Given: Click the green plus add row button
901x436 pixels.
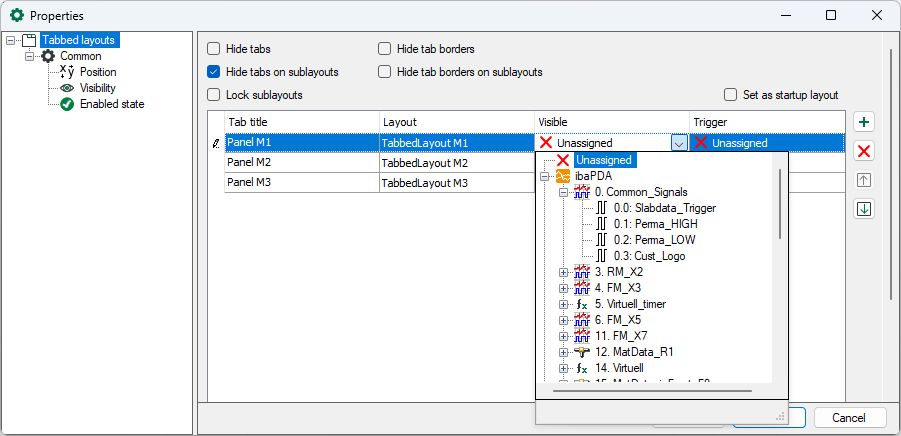Looking at the screenshot, I should coord(865,122).
